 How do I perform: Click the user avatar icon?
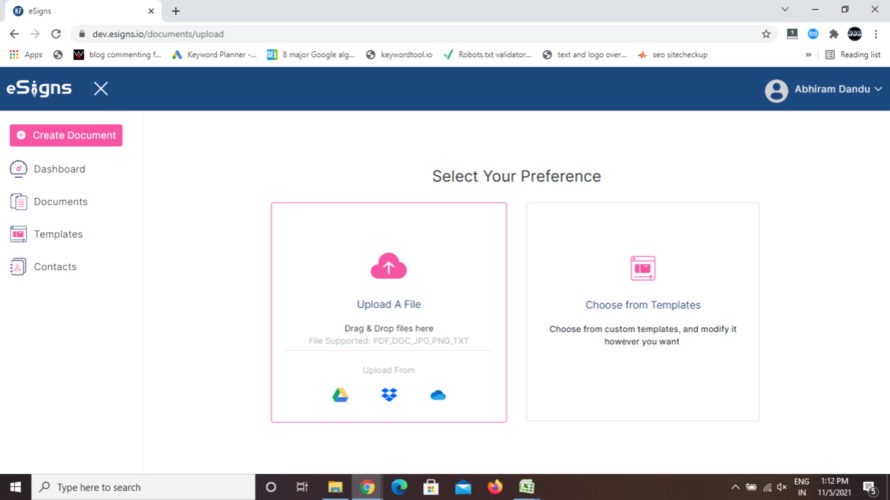(776, 90)
